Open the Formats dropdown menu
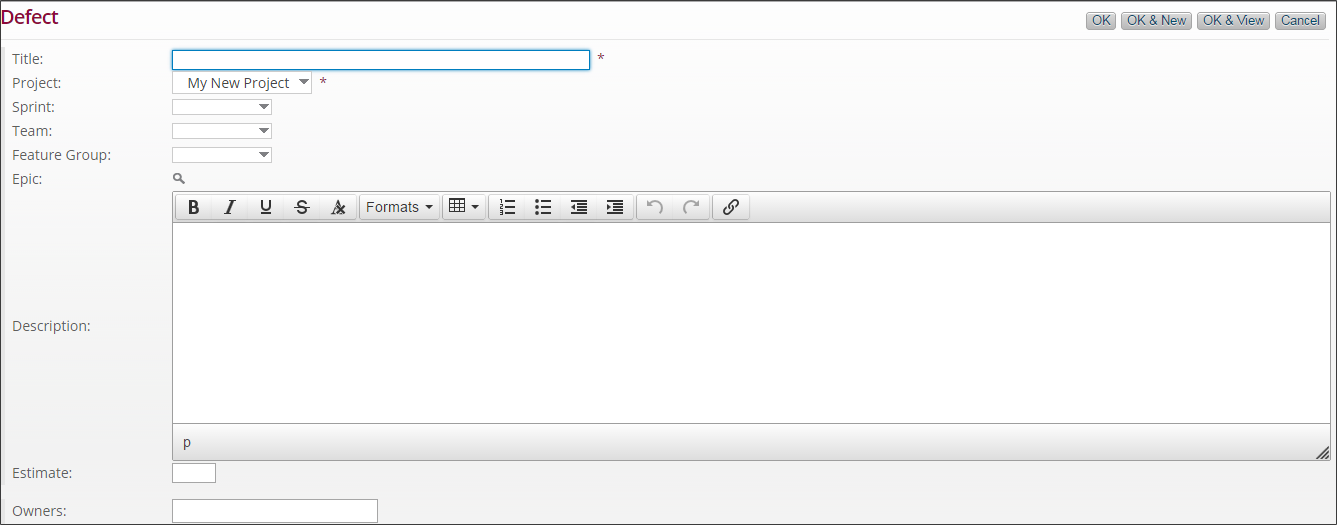Image resolution: width=1337 pixels, height=525 pixels. click(x=399, y=207)
